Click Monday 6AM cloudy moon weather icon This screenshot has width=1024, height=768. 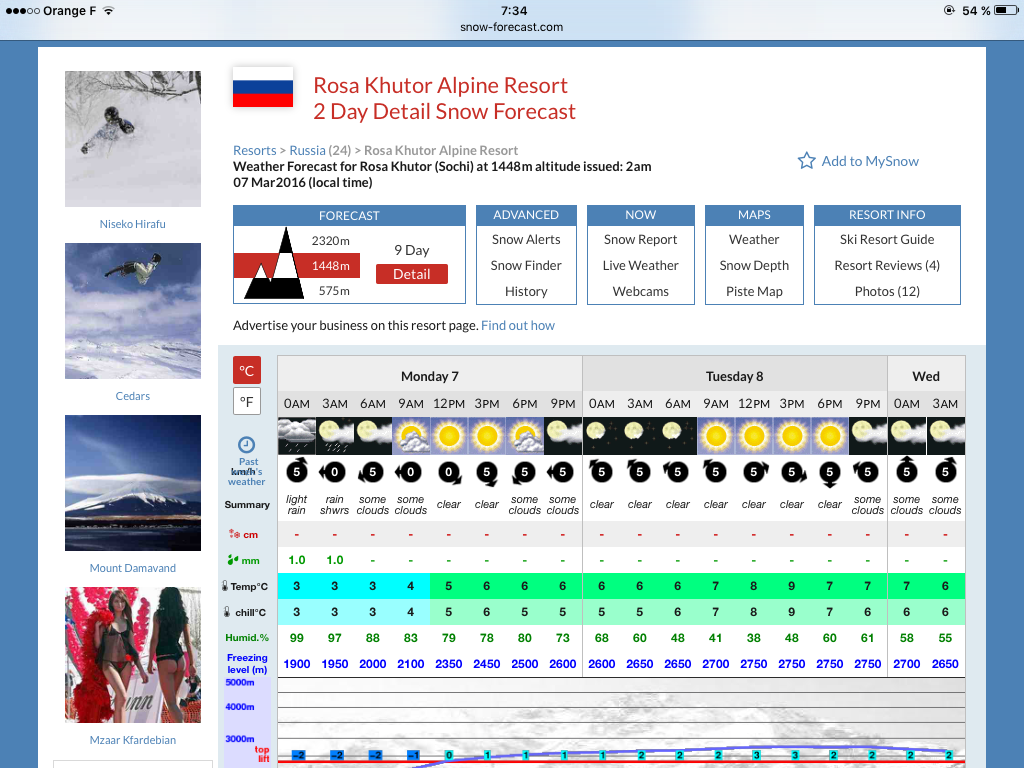pos(373,436)
